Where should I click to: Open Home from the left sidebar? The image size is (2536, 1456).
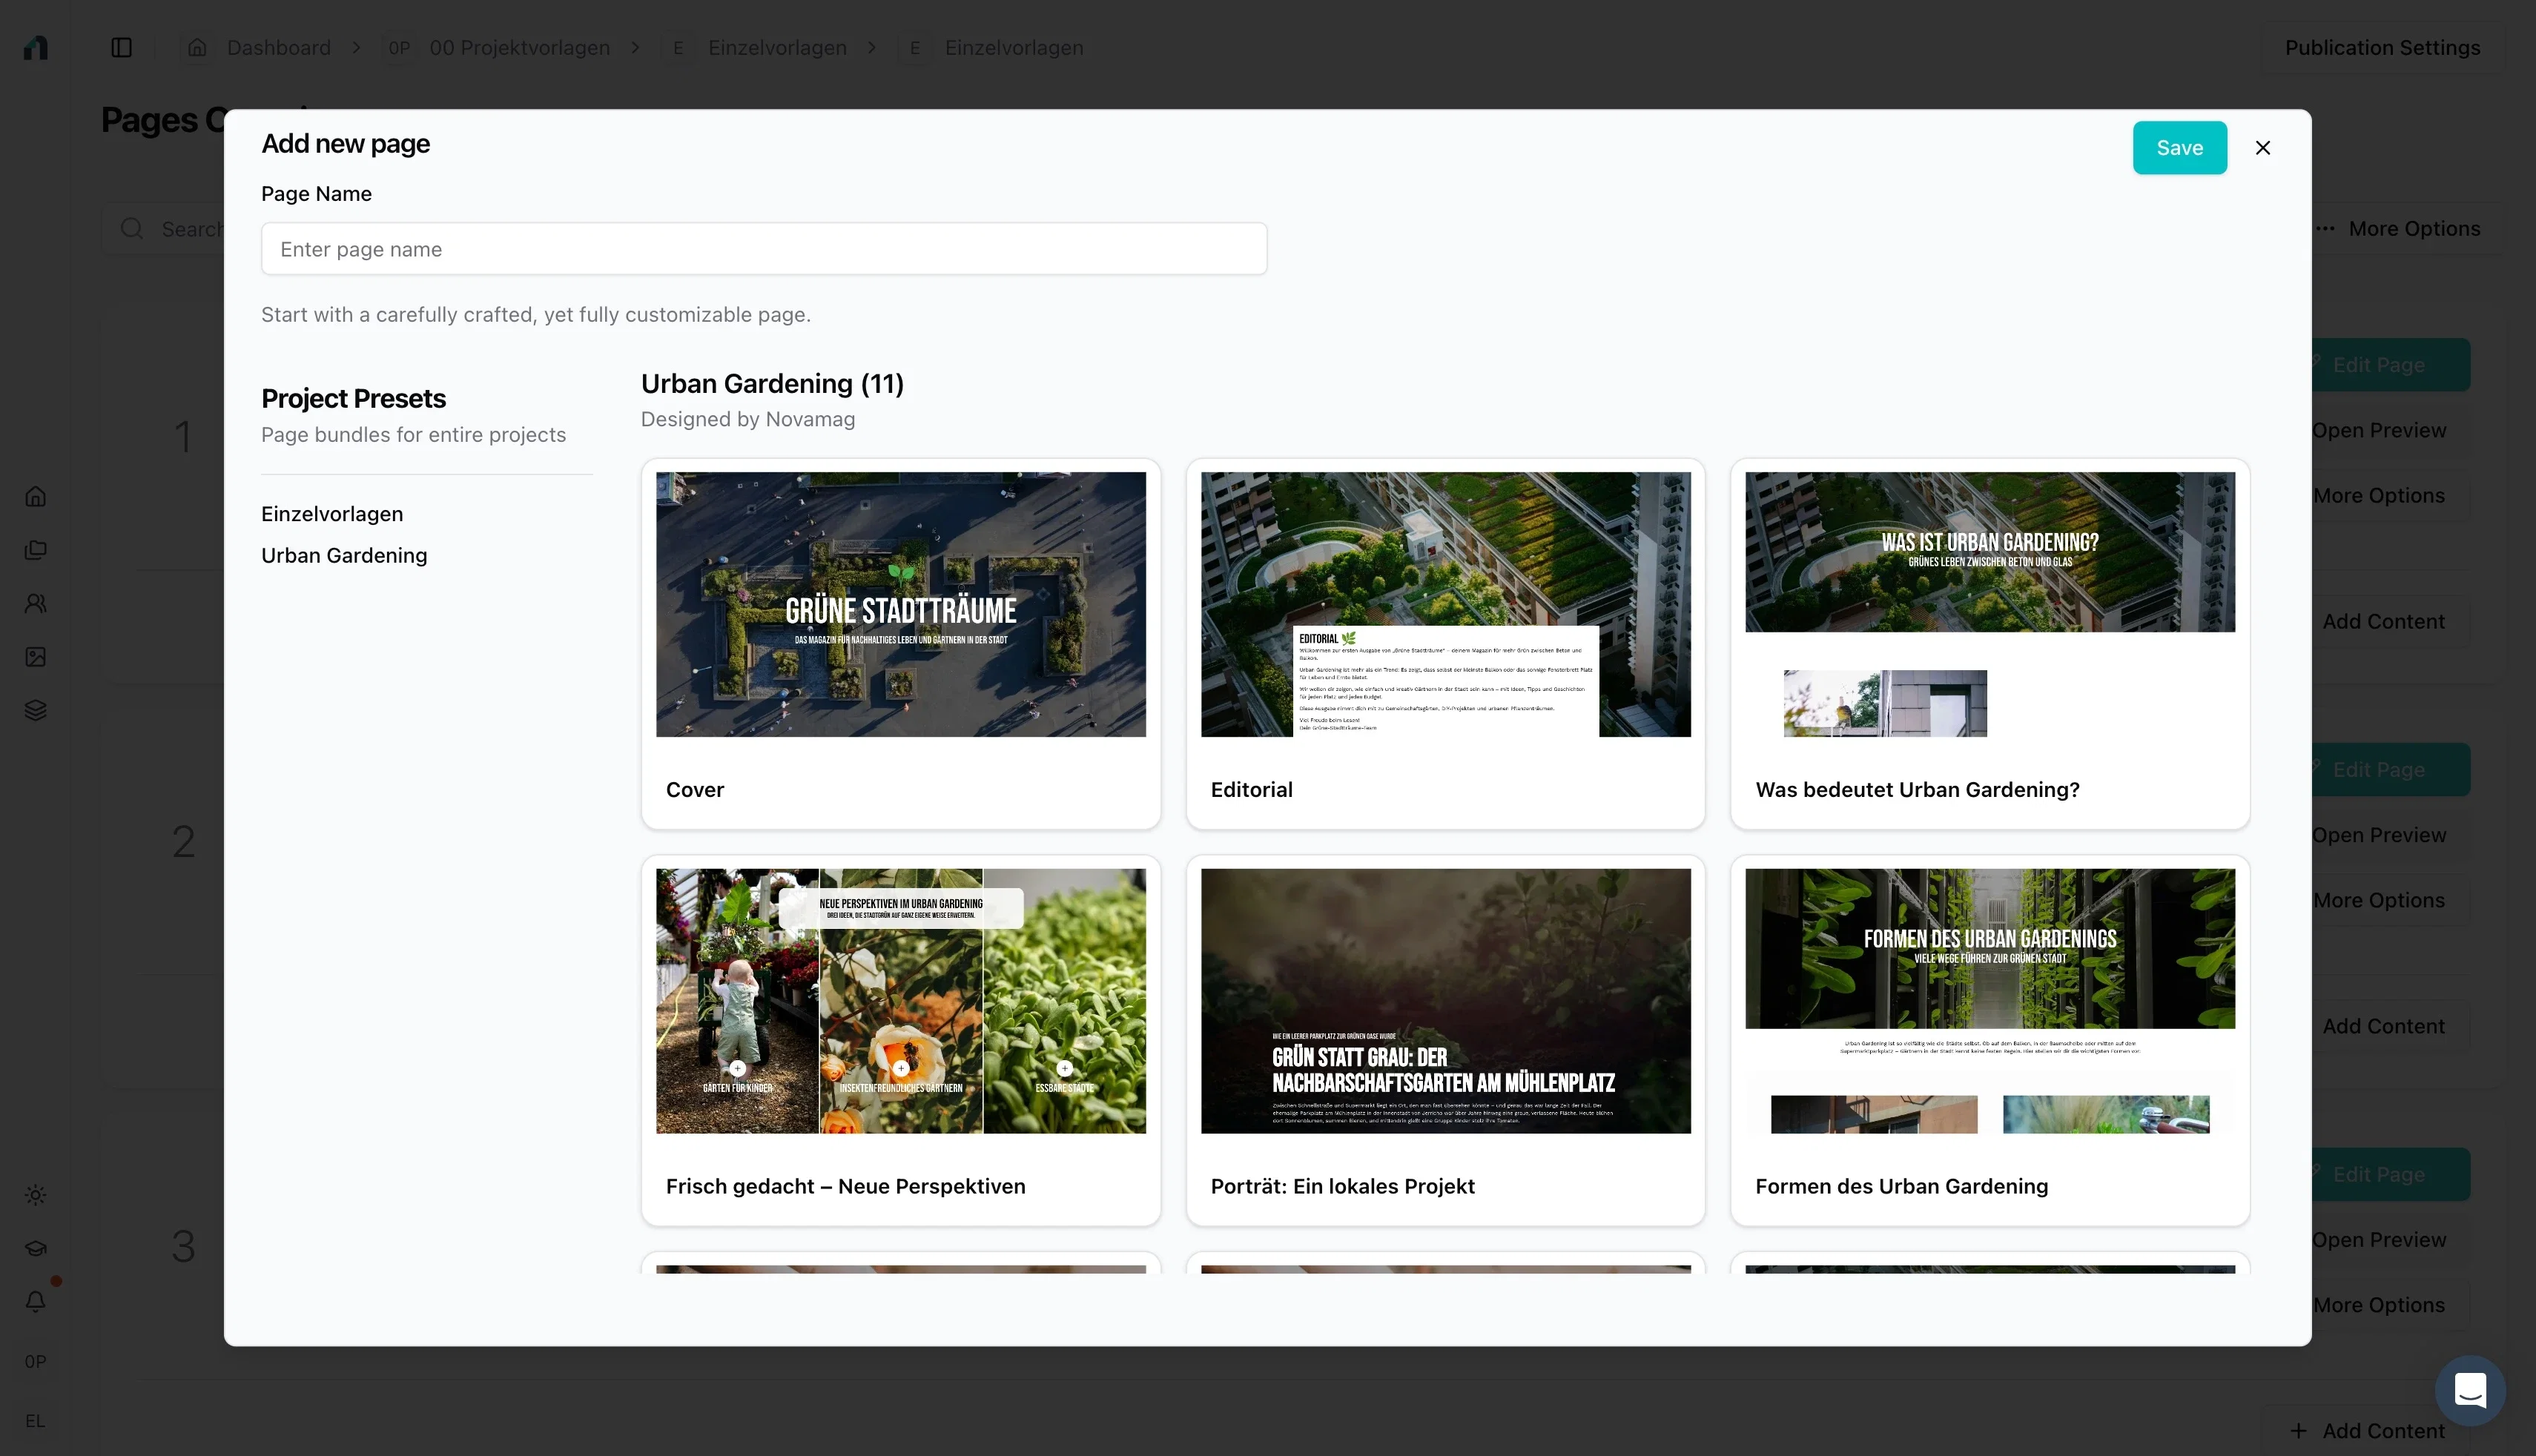[x=36, y=496]
